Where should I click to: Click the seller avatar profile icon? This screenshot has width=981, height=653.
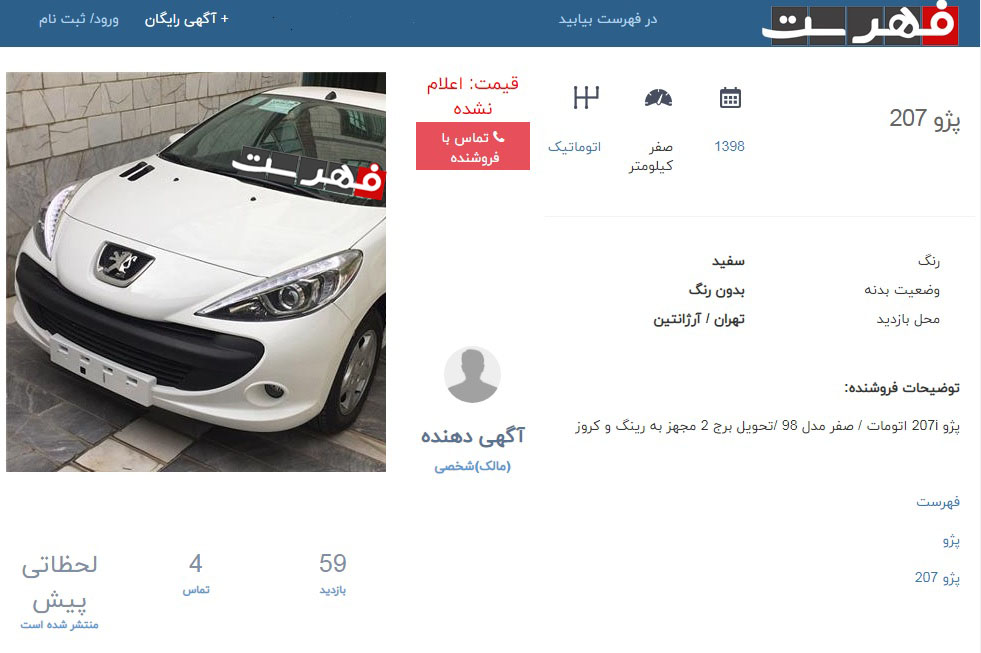pyautogui.click(x=472, y=375)
